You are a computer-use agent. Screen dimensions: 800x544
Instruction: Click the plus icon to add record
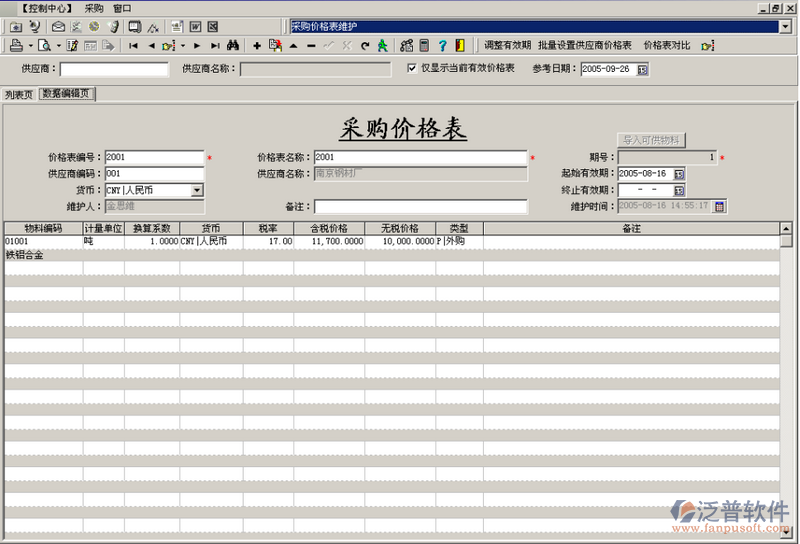coord(257,46)
